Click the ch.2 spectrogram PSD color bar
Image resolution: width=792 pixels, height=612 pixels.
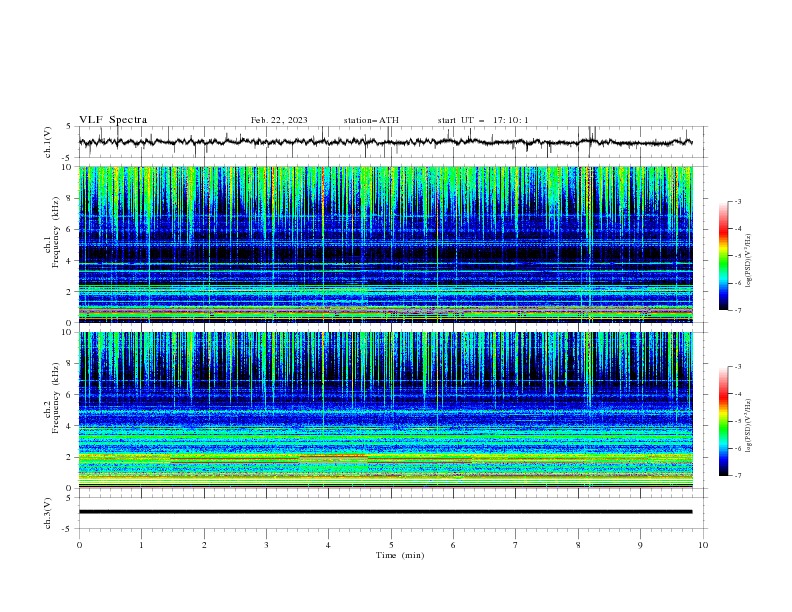pos(723,421)
